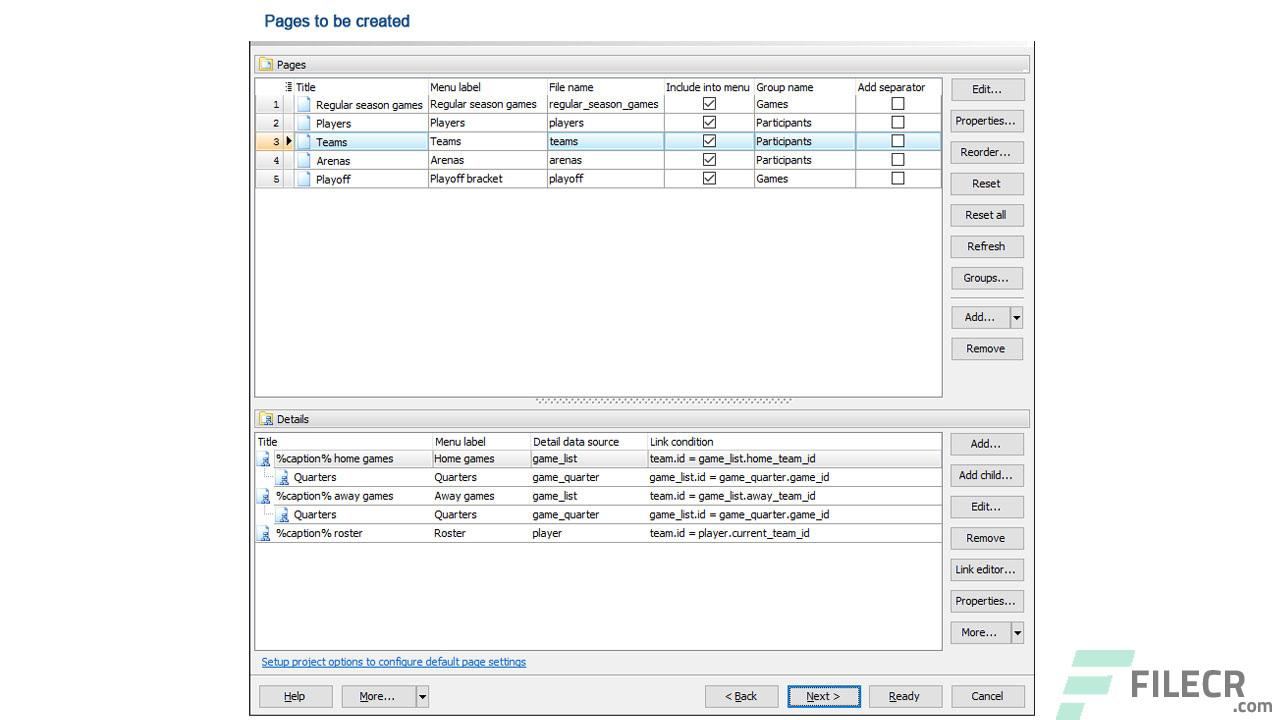This screenshot has height=720, width=1280.
Task: Click the detail page icon beside %caption% roster
Action: point(263,533)
